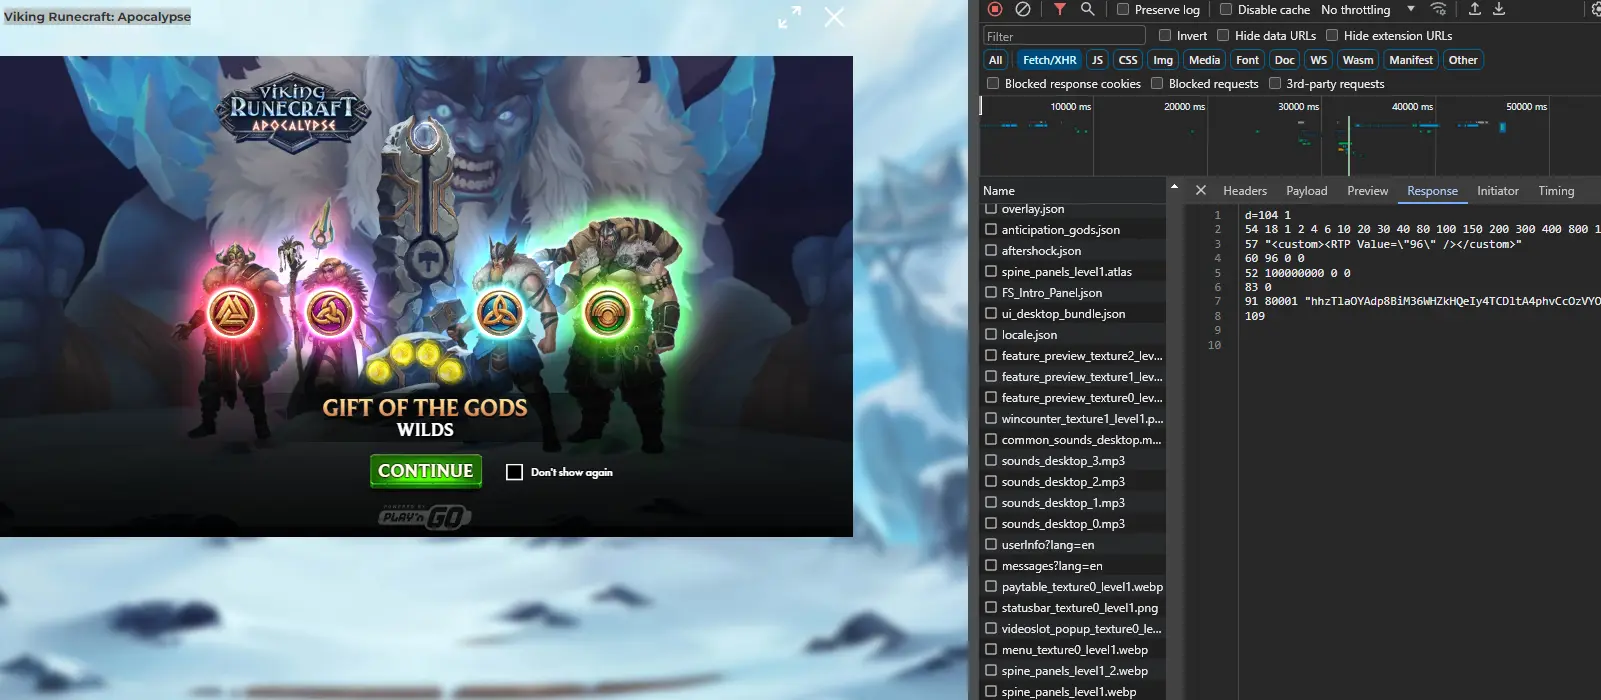Viewport: 1601px width, 700px height.
Task: Enable Blocked requests filter
Action: (1157, 83)
